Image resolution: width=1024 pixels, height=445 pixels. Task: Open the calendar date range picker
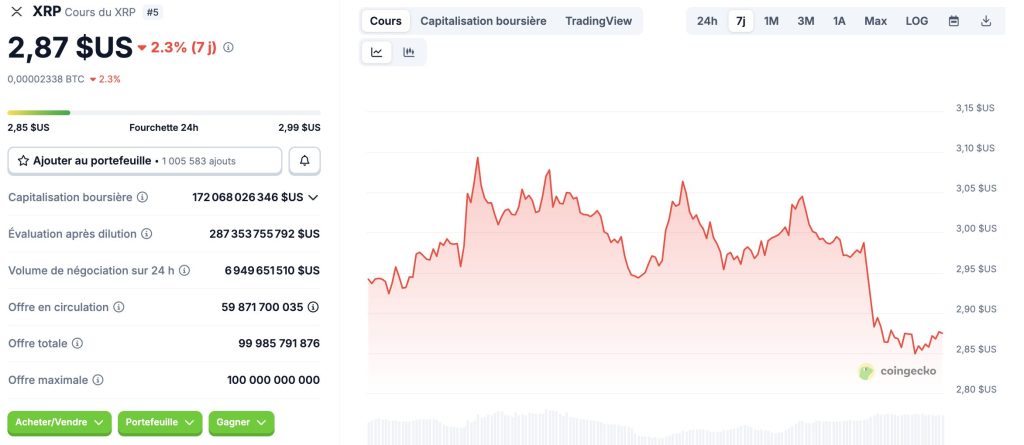click(954, 21)
